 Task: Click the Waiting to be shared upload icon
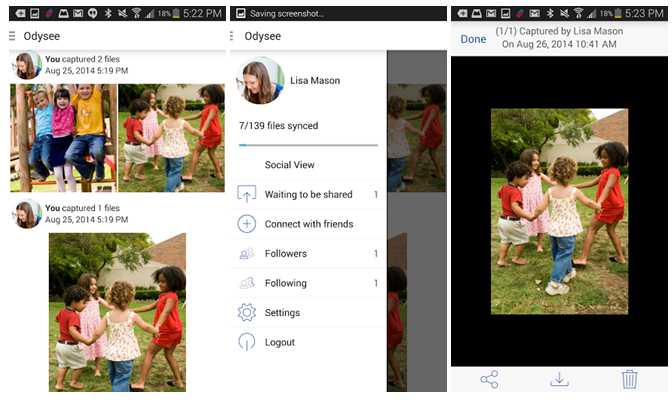[247, 194]
